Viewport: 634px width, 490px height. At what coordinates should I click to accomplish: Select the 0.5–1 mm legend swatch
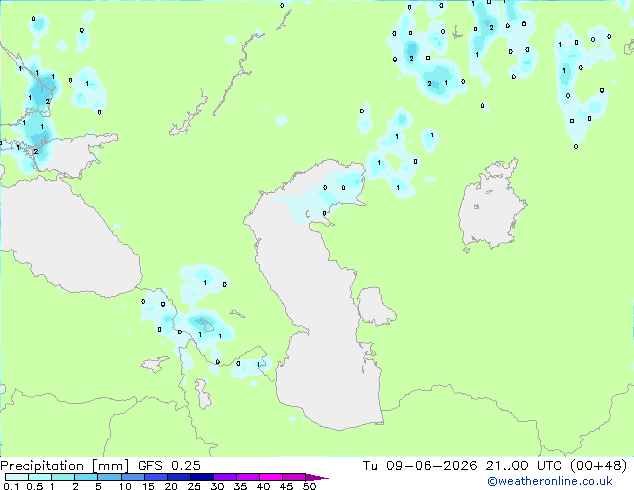pyautogui.click(x=40, y=477)
